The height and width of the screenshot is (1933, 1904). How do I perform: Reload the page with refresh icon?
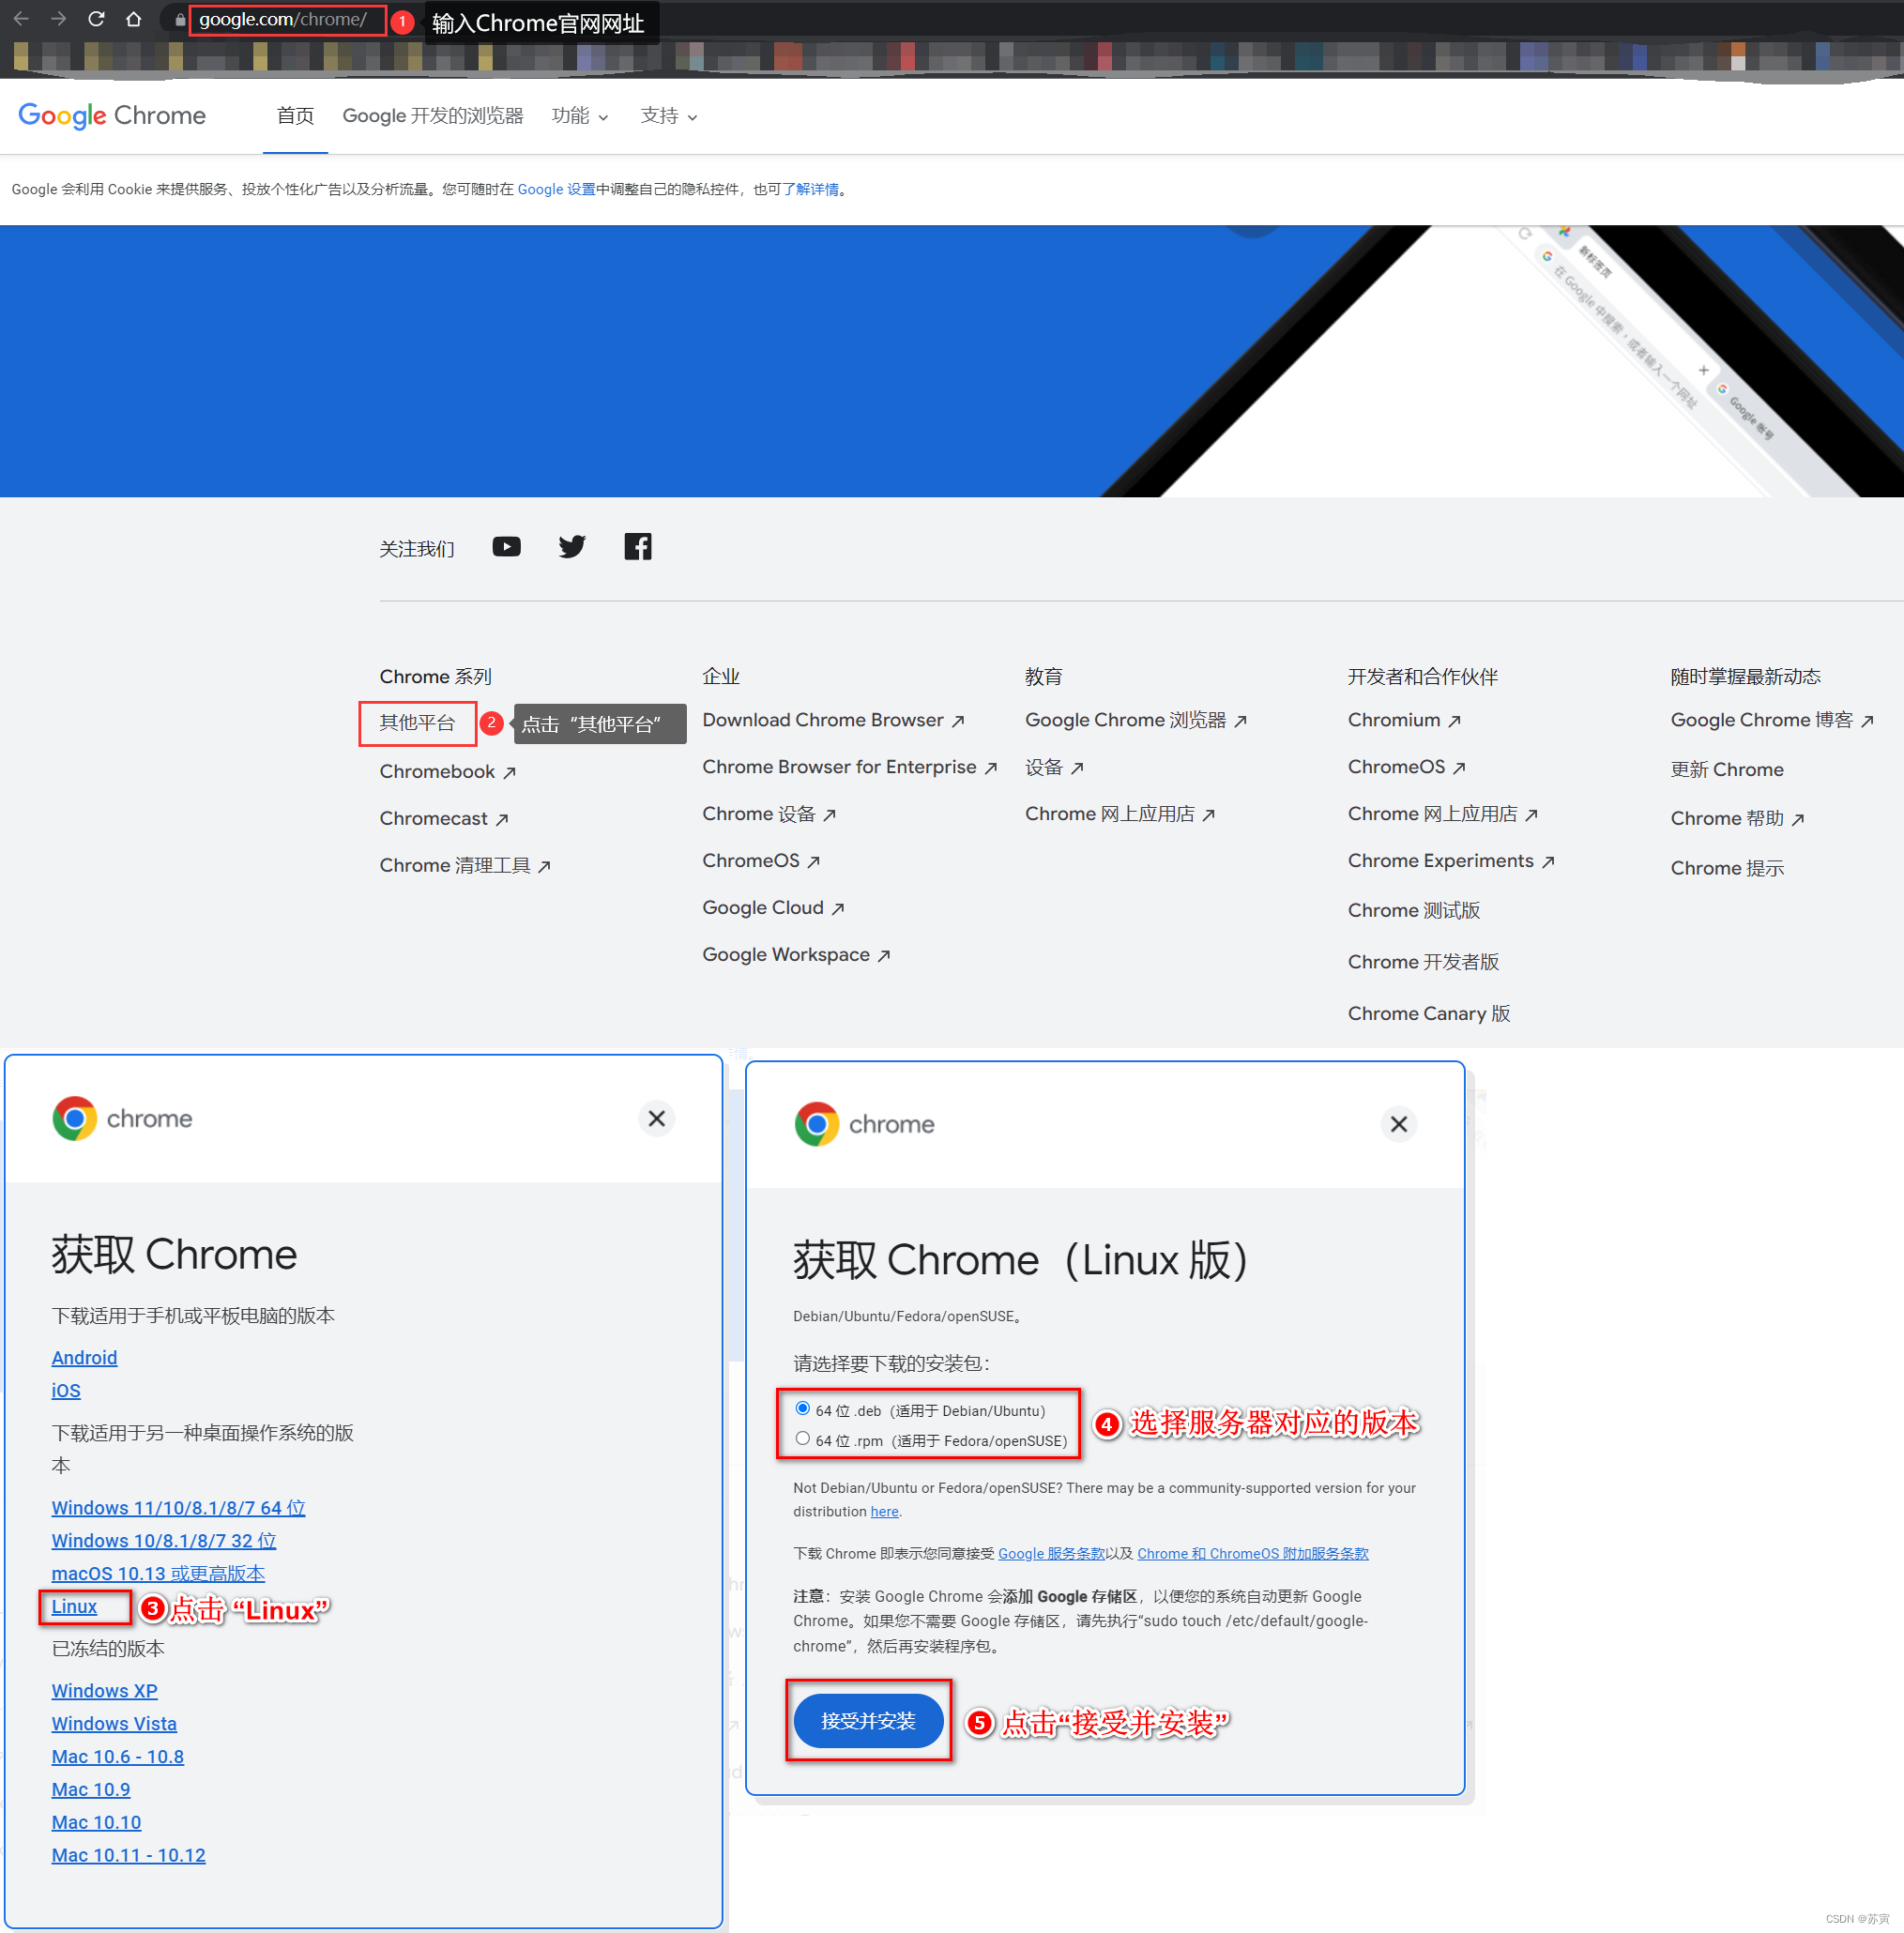point(96,19)
